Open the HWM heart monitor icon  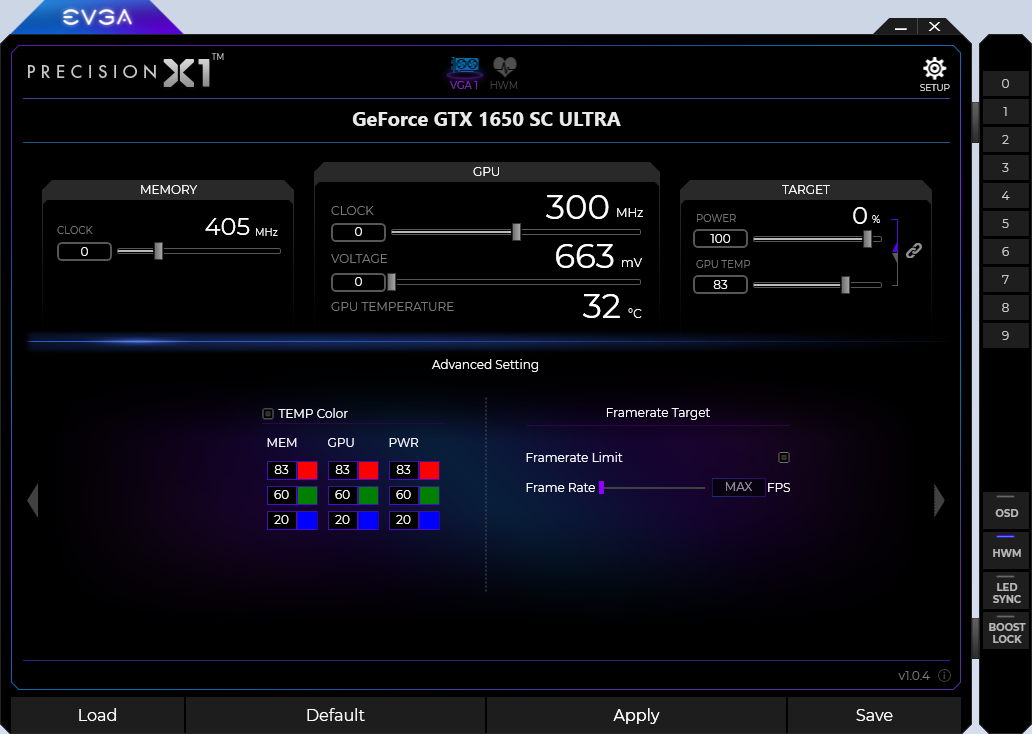point(504,73)
